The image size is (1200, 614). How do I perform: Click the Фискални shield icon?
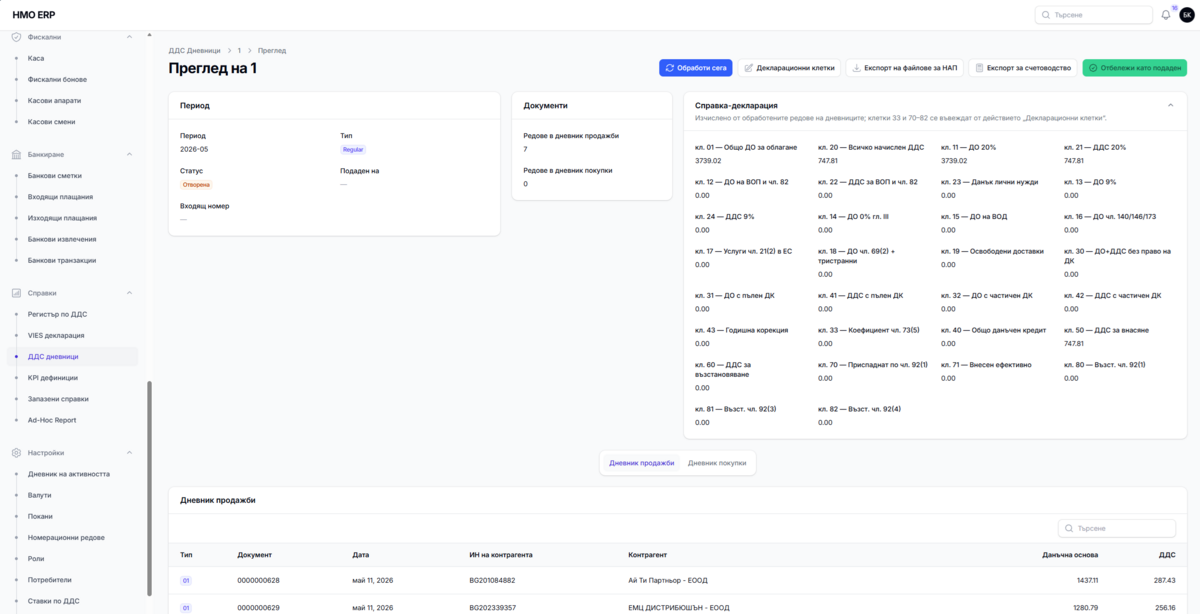click(16, 37)
